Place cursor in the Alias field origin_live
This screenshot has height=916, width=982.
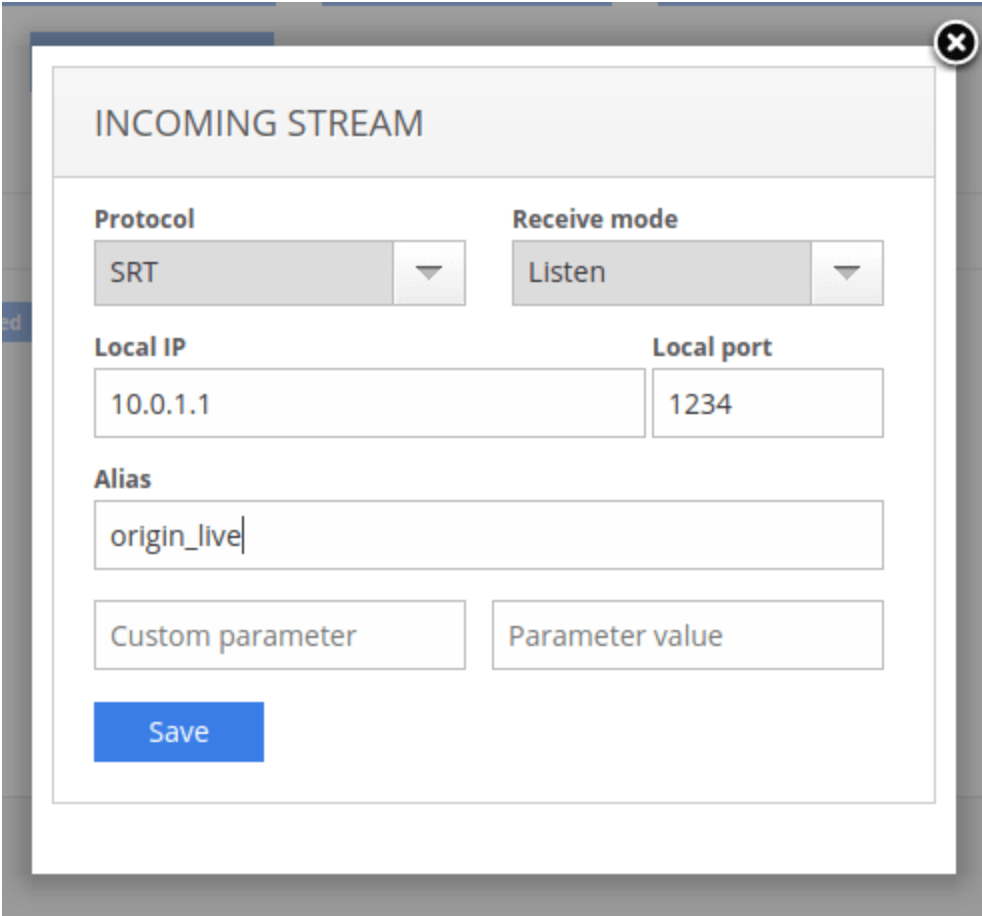point(488,535)
